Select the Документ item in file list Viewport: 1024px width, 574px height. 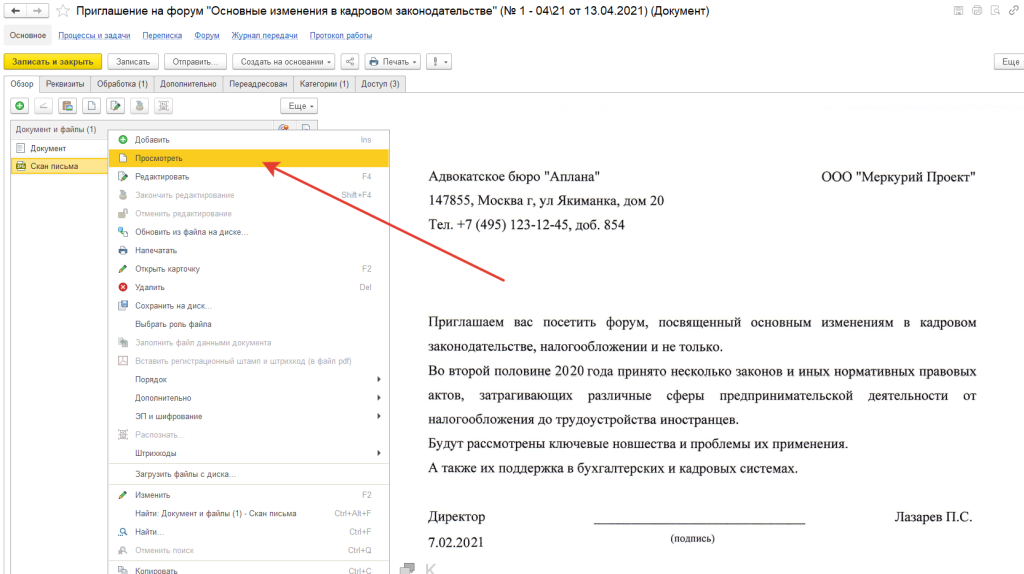point(48,148)
